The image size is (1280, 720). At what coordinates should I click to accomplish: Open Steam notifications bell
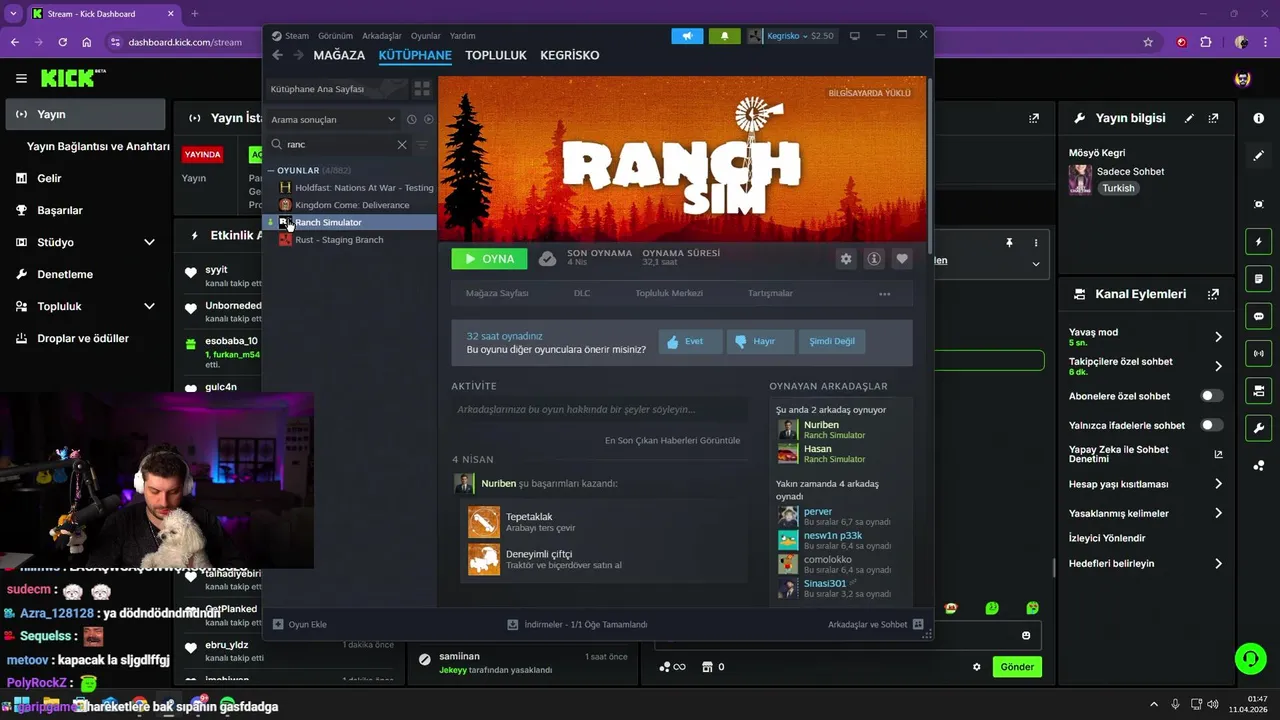(x=725, y=36)
